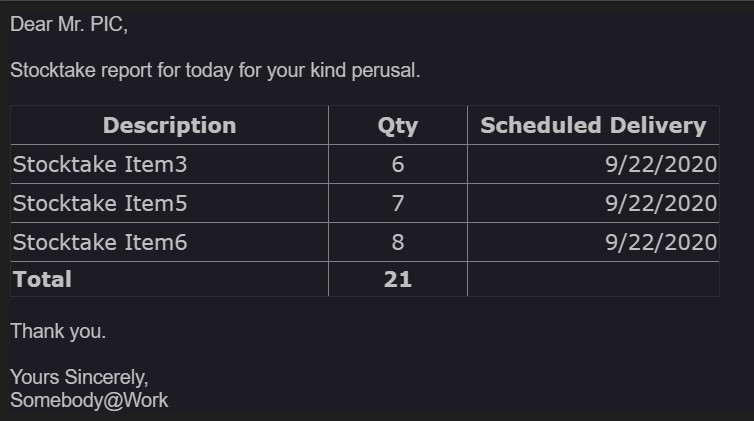Select the Qty column header
This screenshot has height=421, width=754.
397,126
